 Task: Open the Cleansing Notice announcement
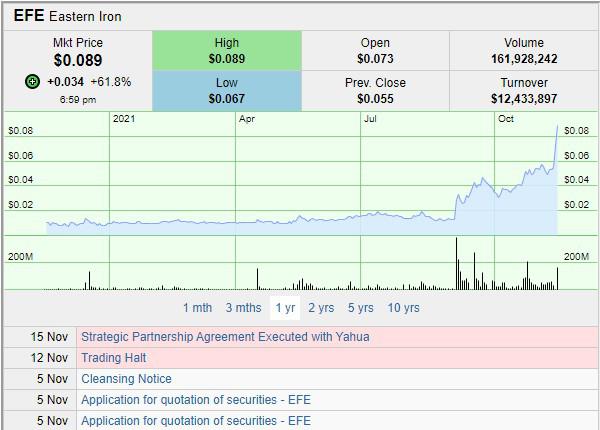pos(126,379)
